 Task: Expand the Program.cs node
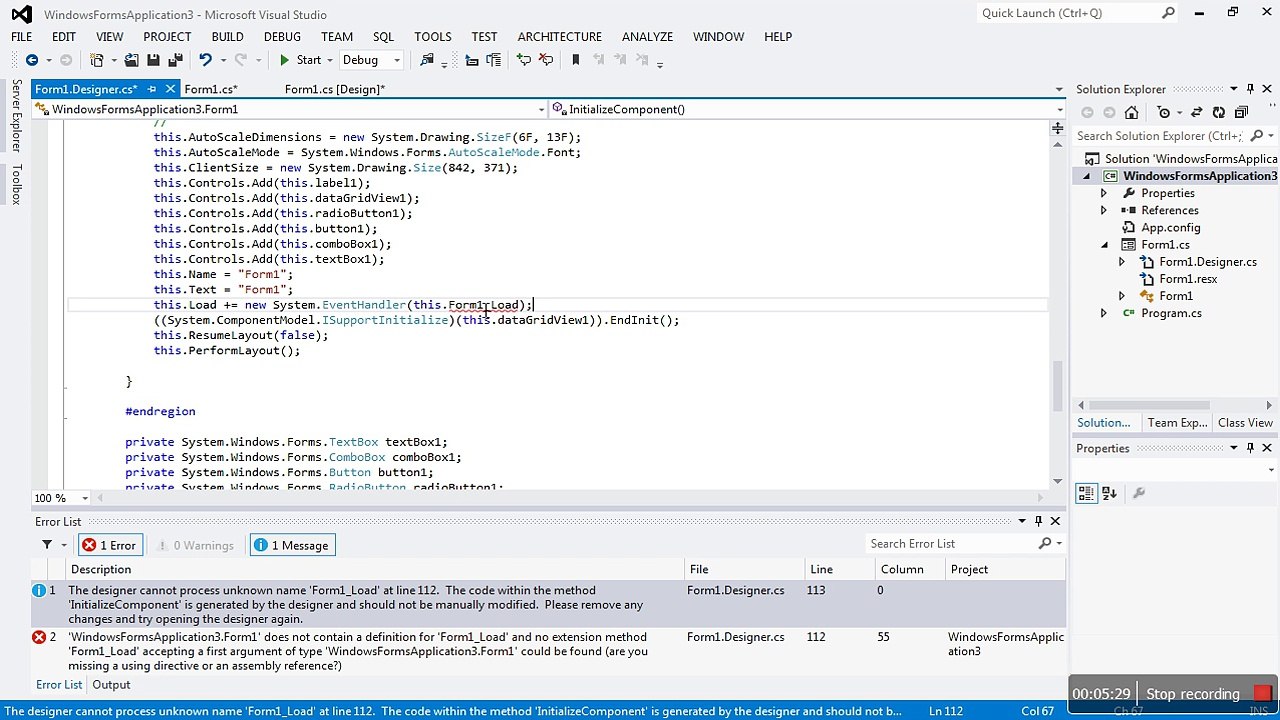point(1104,313)
